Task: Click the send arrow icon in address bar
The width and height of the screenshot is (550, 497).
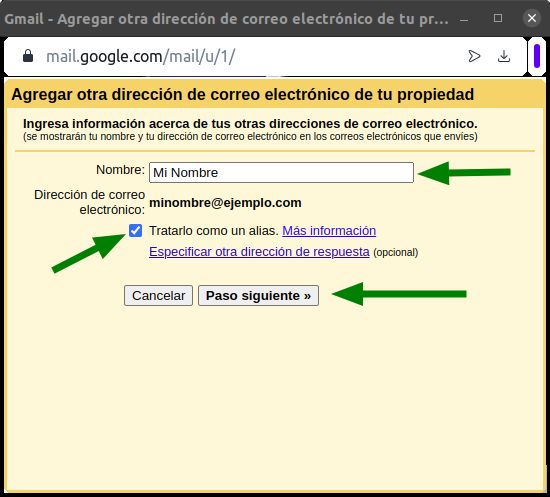Action: [x=474, y=56]
